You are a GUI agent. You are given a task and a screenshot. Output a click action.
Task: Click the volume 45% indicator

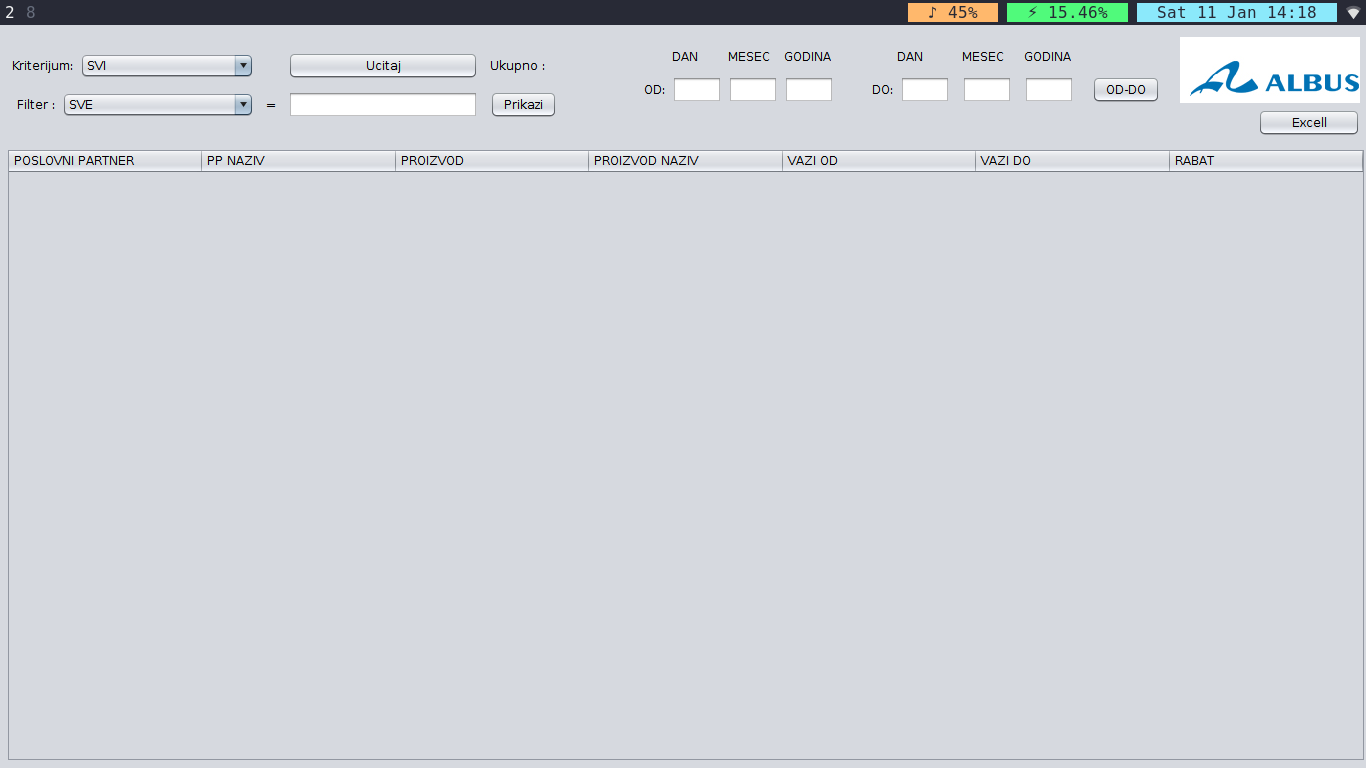click(x=953, y=13)
